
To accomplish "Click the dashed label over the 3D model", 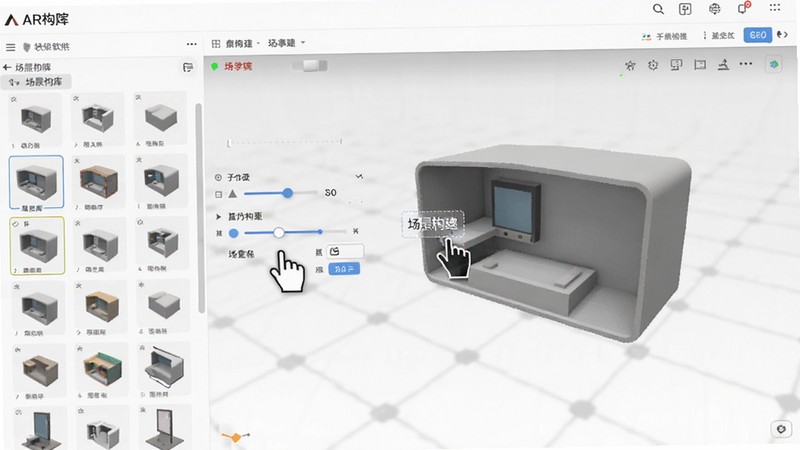I will [433, 224].
